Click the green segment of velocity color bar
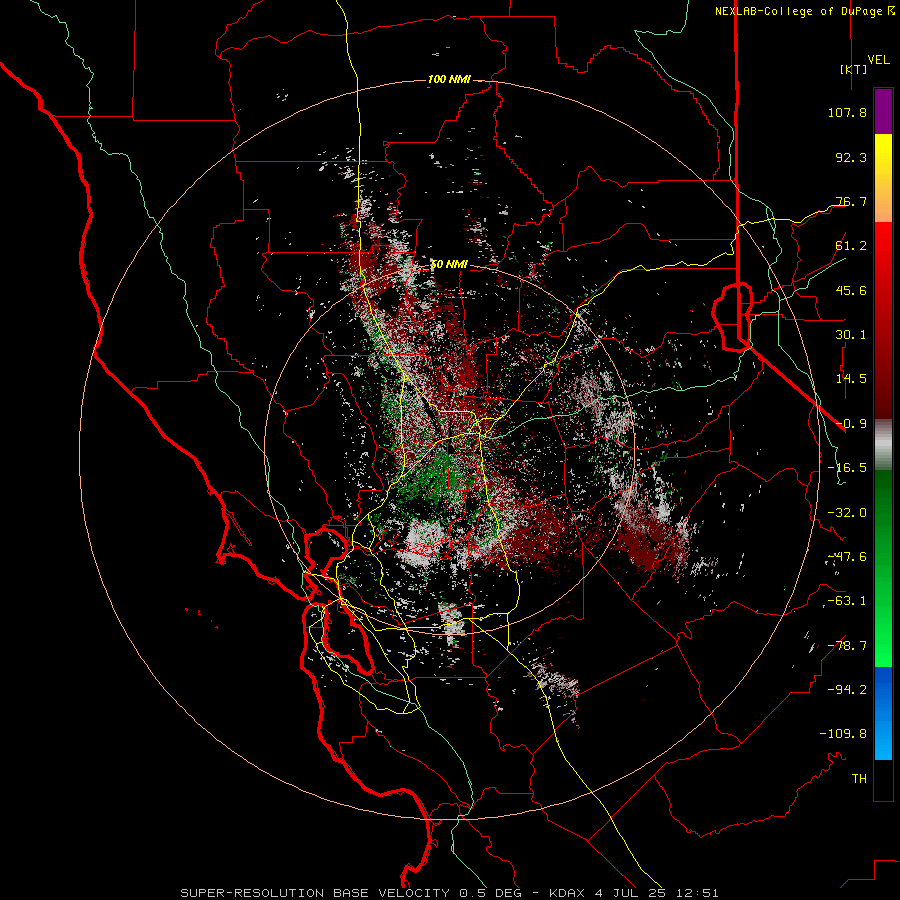 (x=883, y=568)
